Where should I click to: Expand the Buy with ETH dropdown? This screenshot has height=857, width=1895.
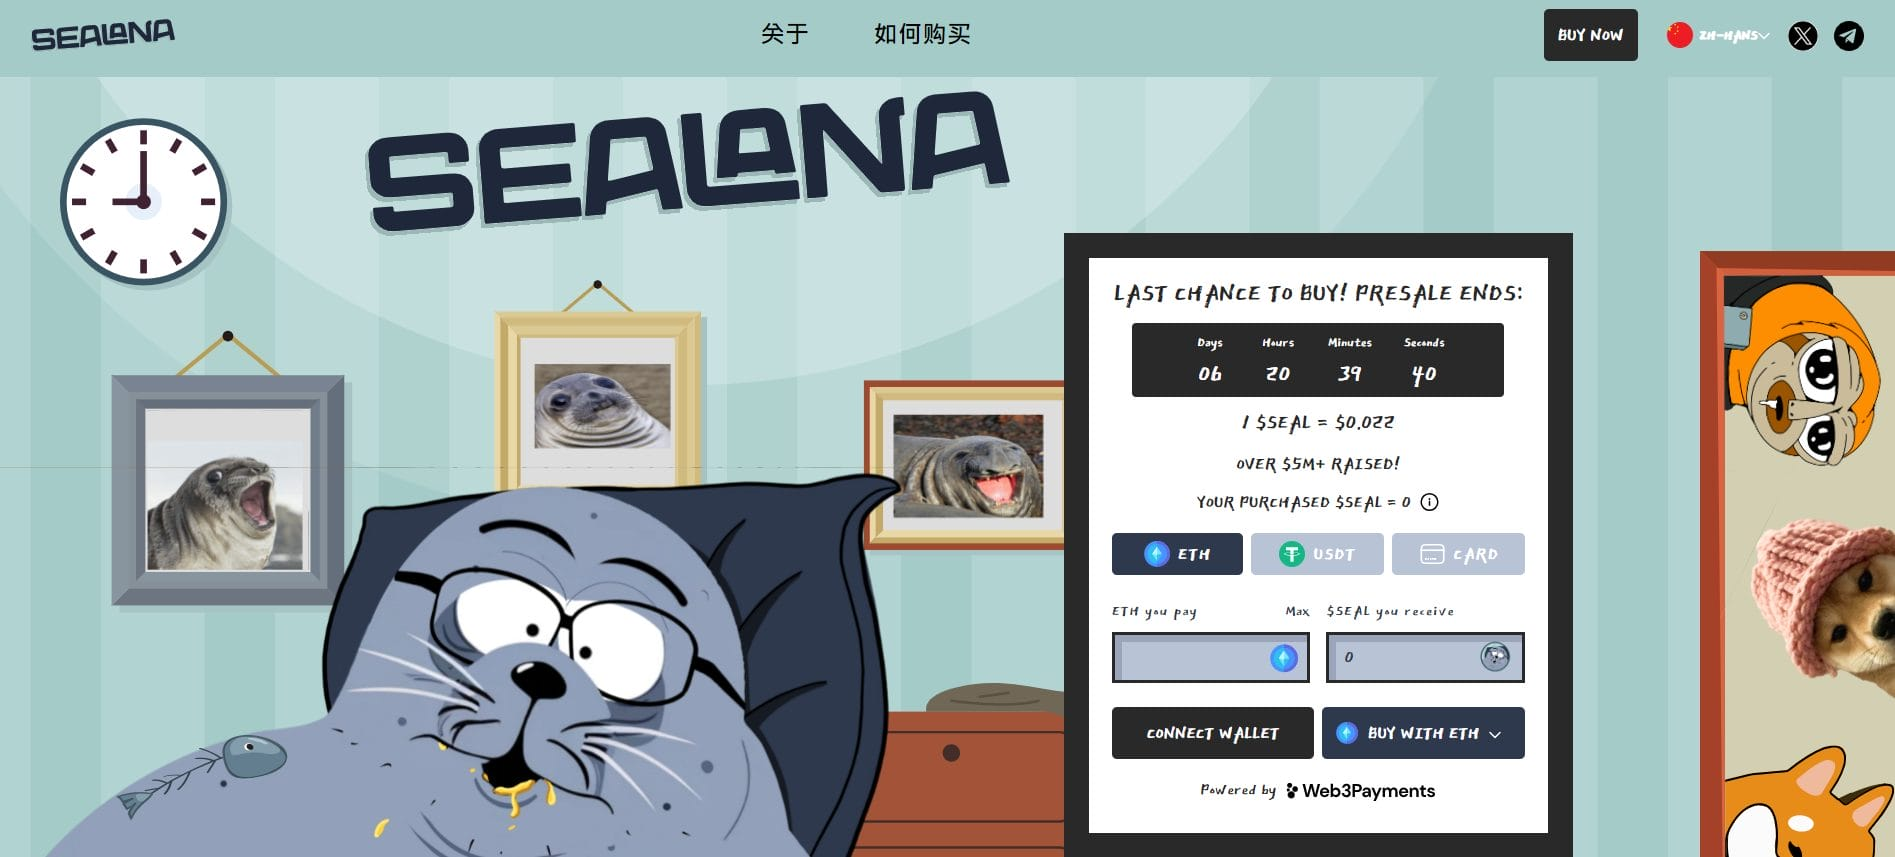tap(1423, 733)
